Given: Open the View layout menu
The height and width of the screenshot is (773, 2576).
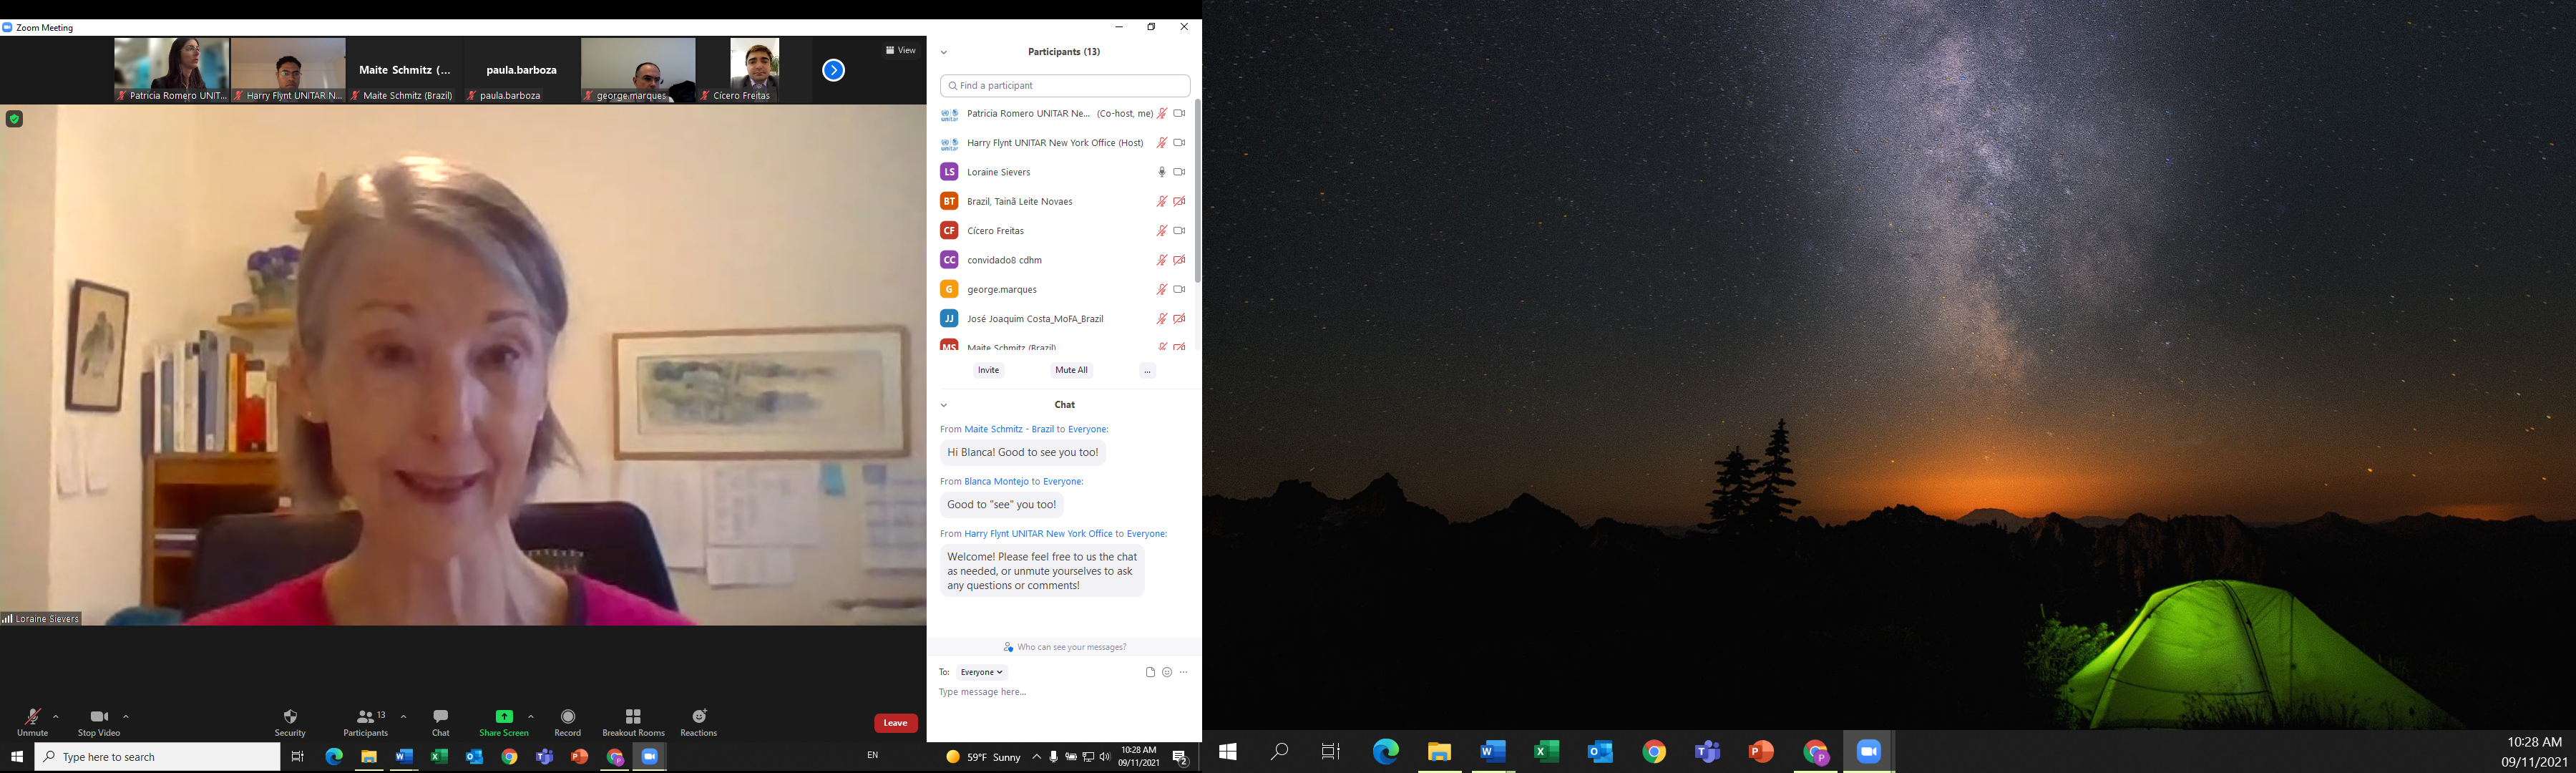Looking at the screenshot, I should (x=900, y=50).
